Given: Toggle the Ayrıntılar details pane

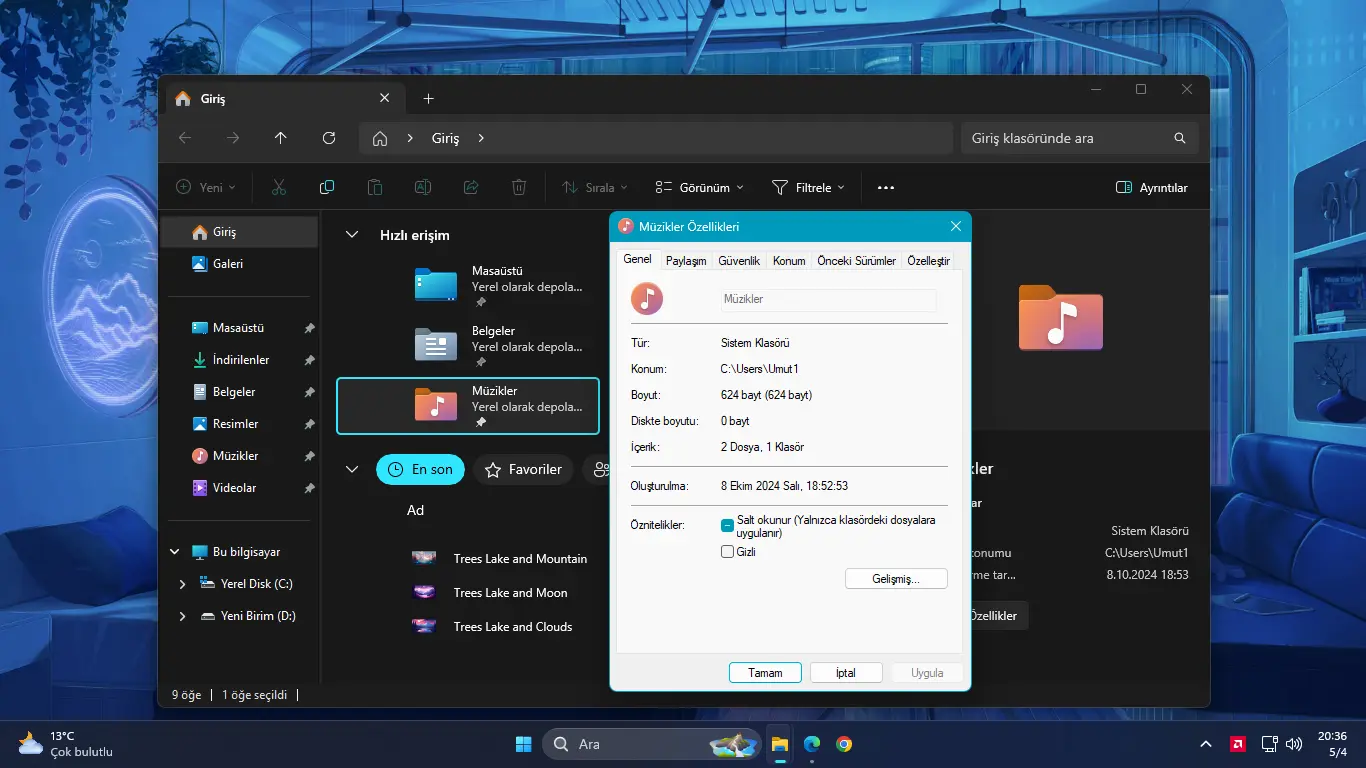Looking at the screenshot, I should 1152,187.
